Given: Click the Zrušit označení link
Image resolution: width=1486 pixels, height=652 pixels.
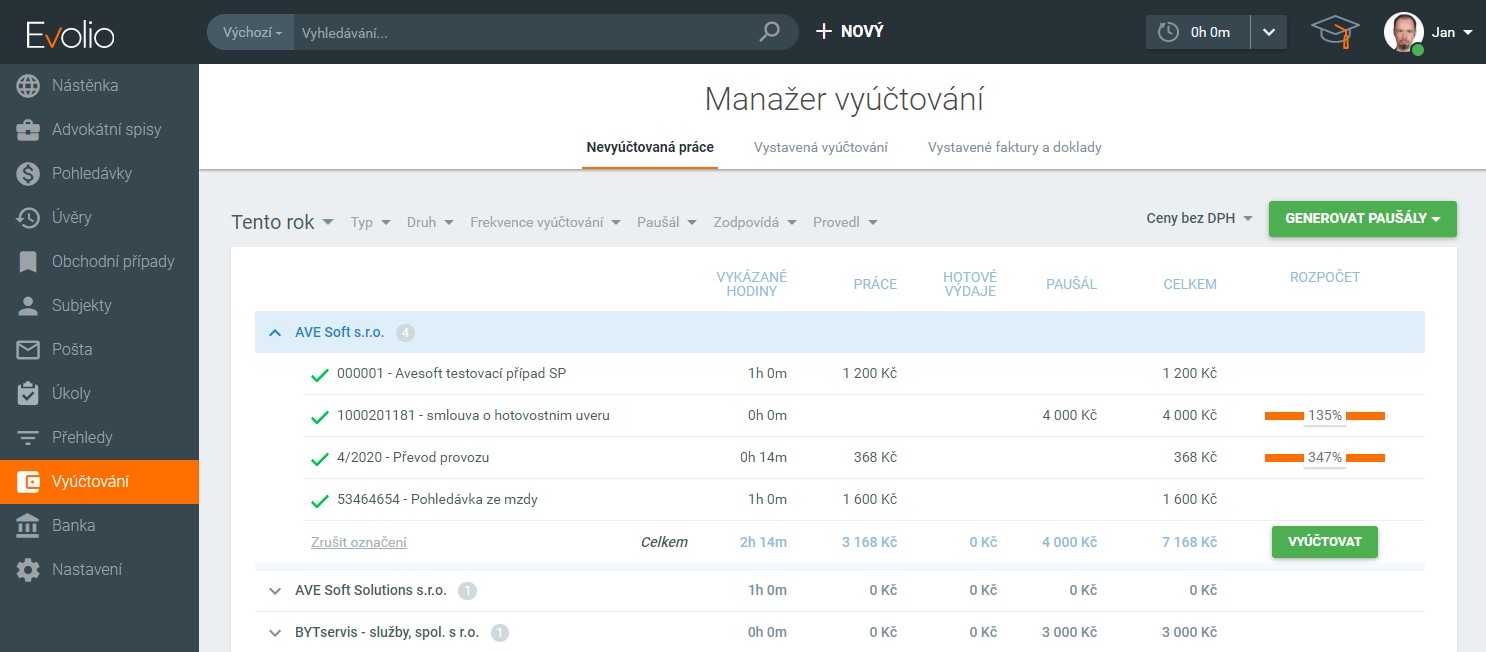Looking at the screenshot, I should [x=358, y=542].
